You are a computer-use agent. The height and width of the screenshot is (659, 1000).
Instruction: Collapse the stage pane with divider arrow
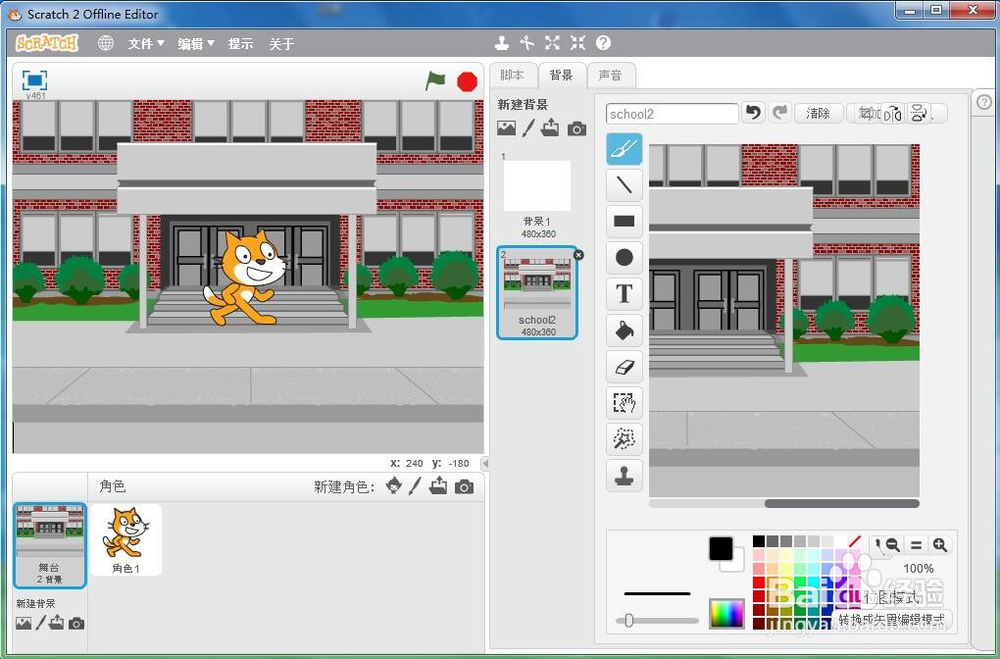[x=485, y=463]
